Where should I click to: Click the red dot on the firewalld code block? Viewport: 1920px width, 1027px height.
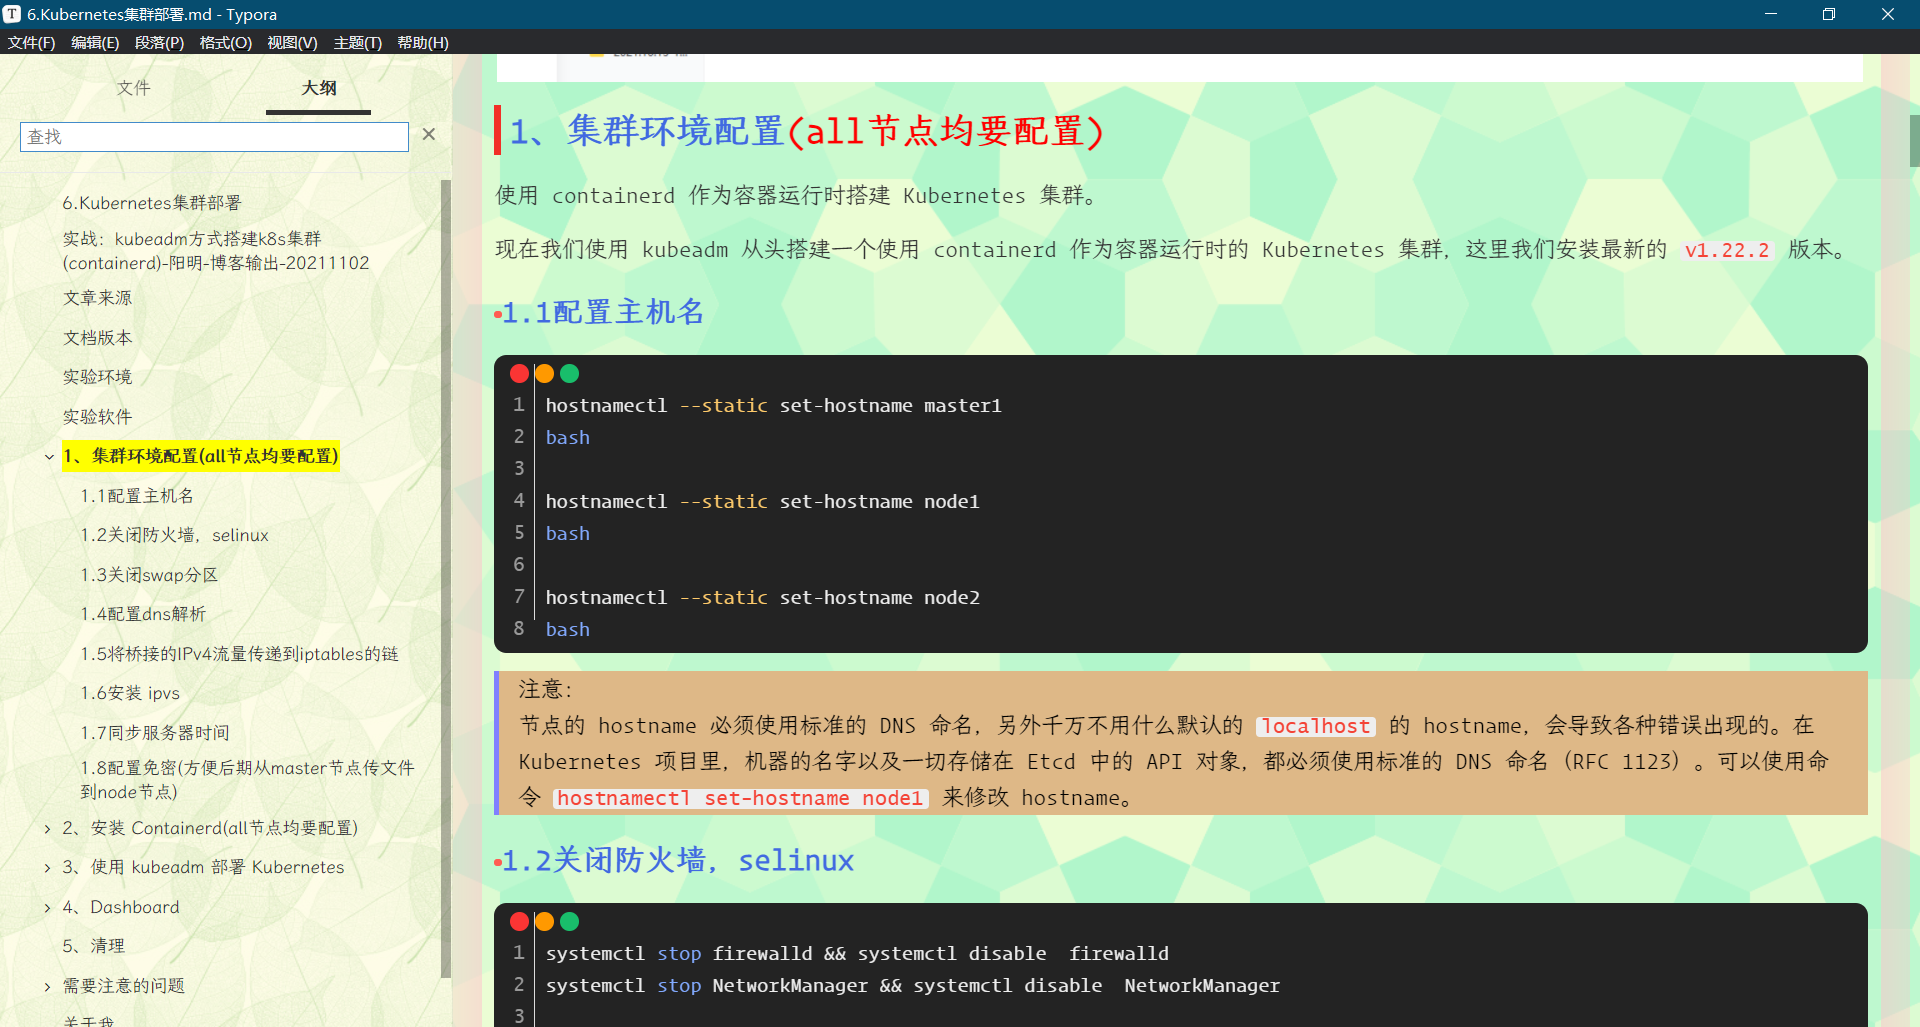point(519,922)
